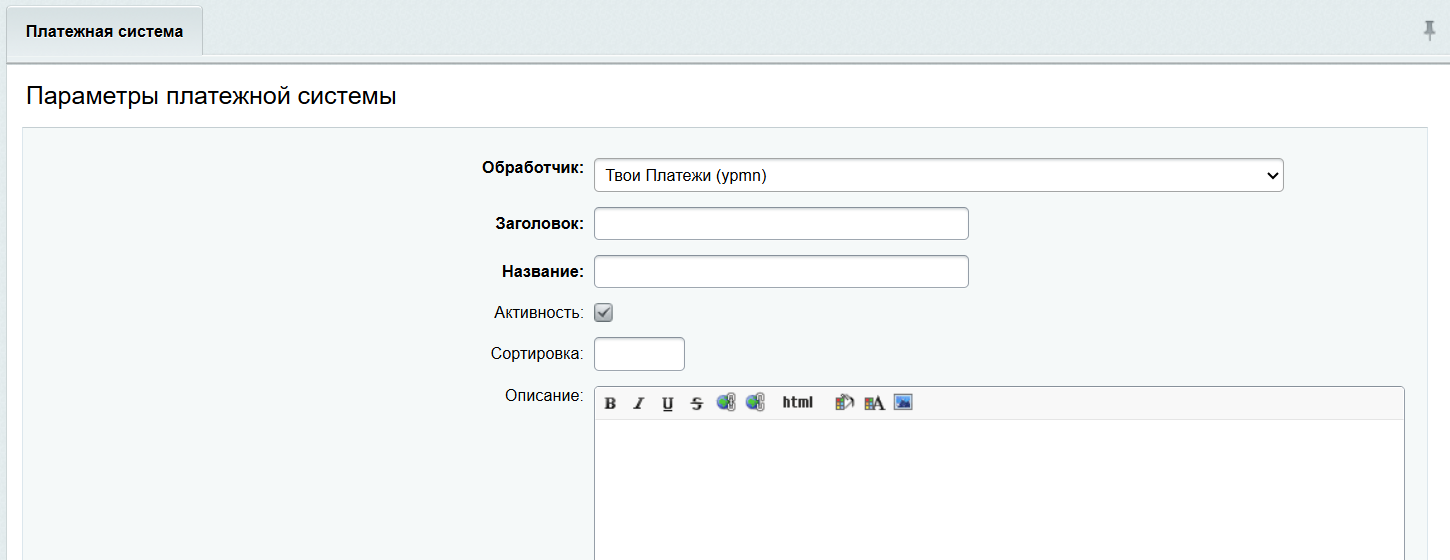The width and height of the screenshot is (1450, 560).
Task: Pin the panel with the pin icon
Action: (1429, 31)
